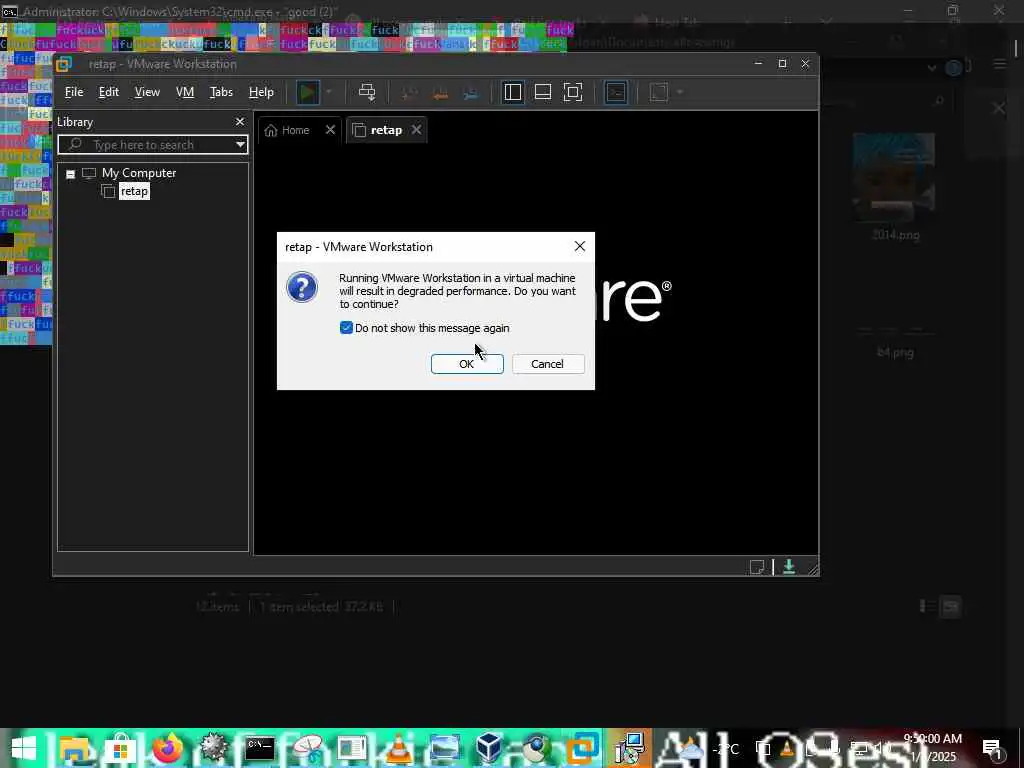Open the Windows Start menu
The height and width of the screenshot is (768, 1024).
(24, 748)
